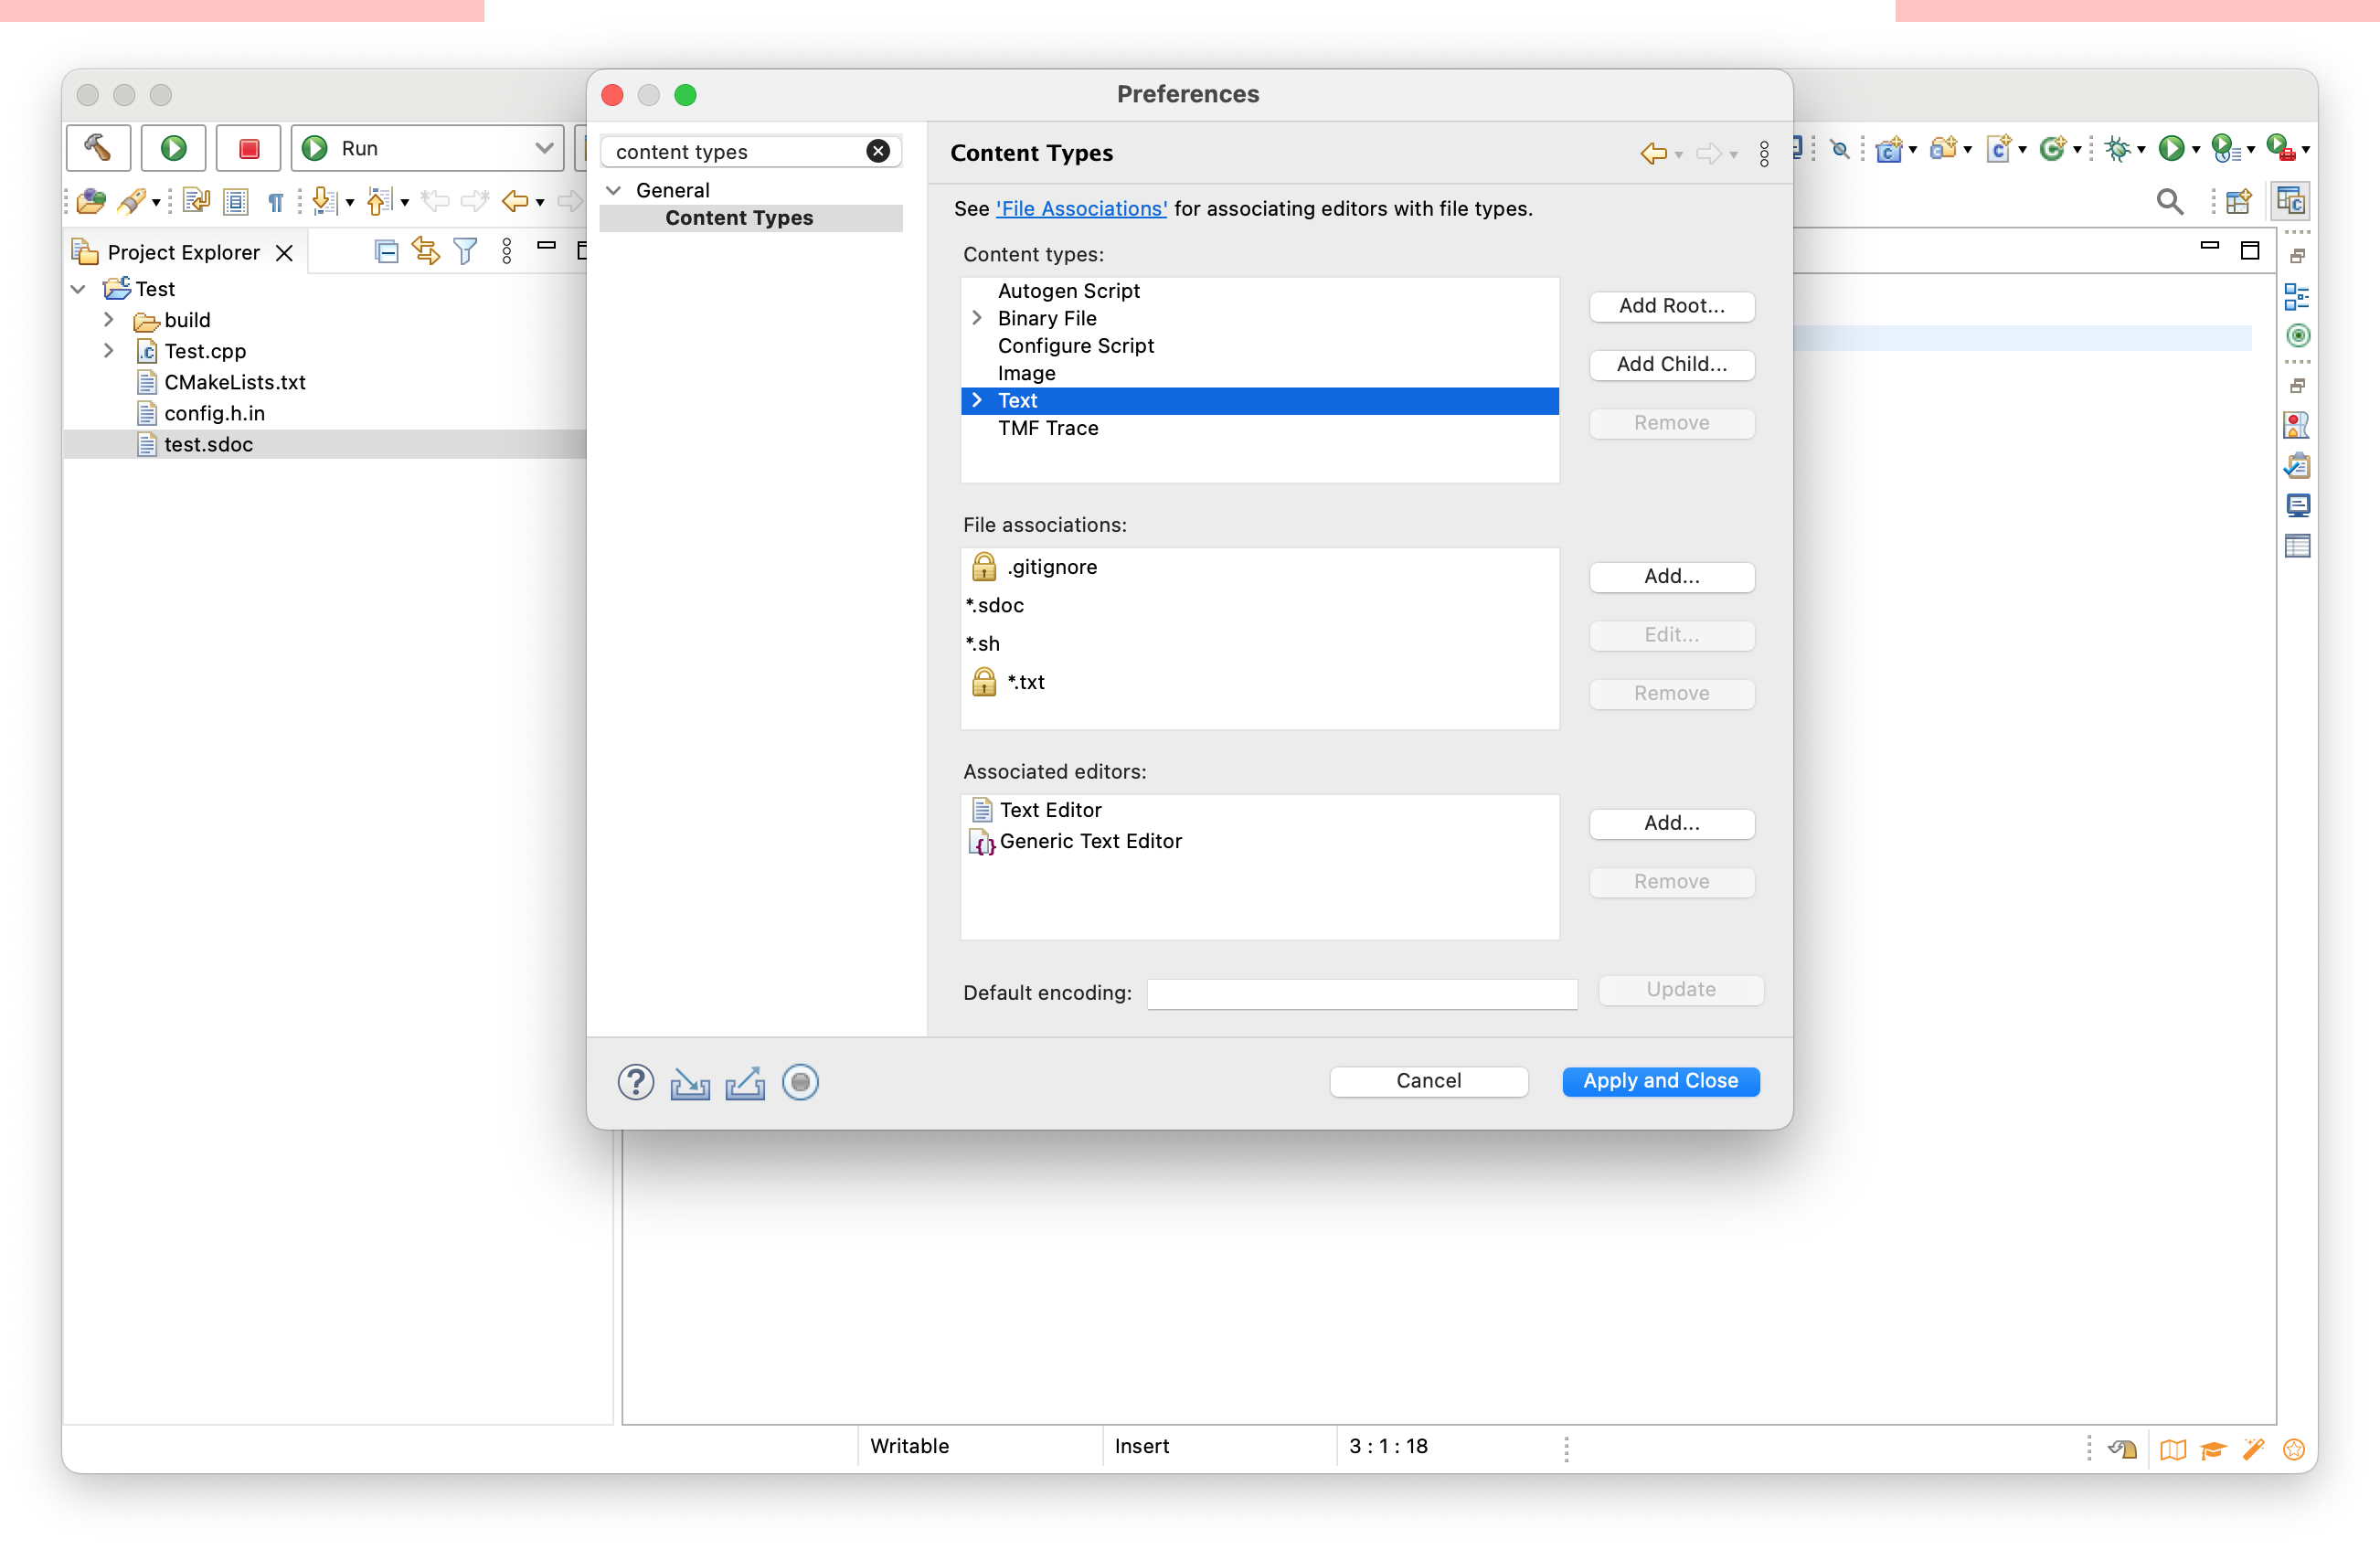2380x1550 pixels.
Task: Select the *.sdoc file association
Action: click(x=996, y=605)
